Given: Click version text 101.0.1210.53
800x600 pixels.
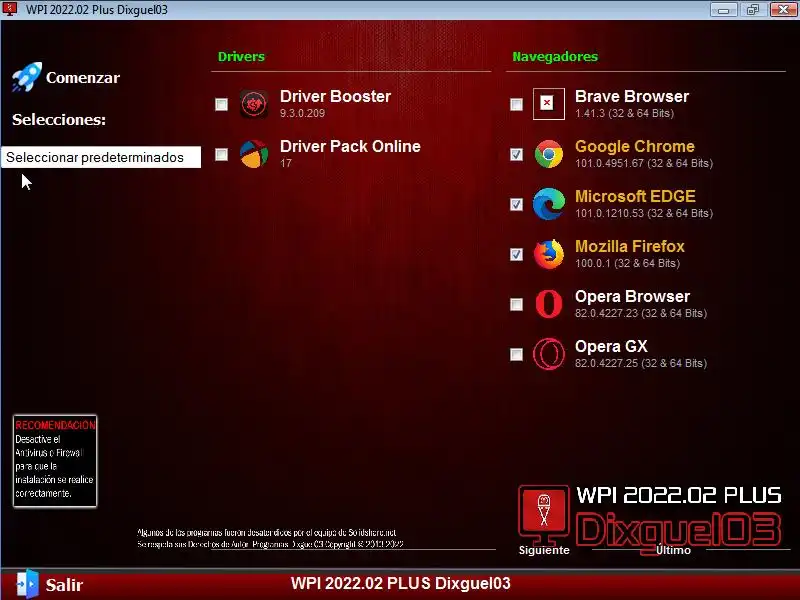Looking at the screenshot, I should click(x=609, y=213).
